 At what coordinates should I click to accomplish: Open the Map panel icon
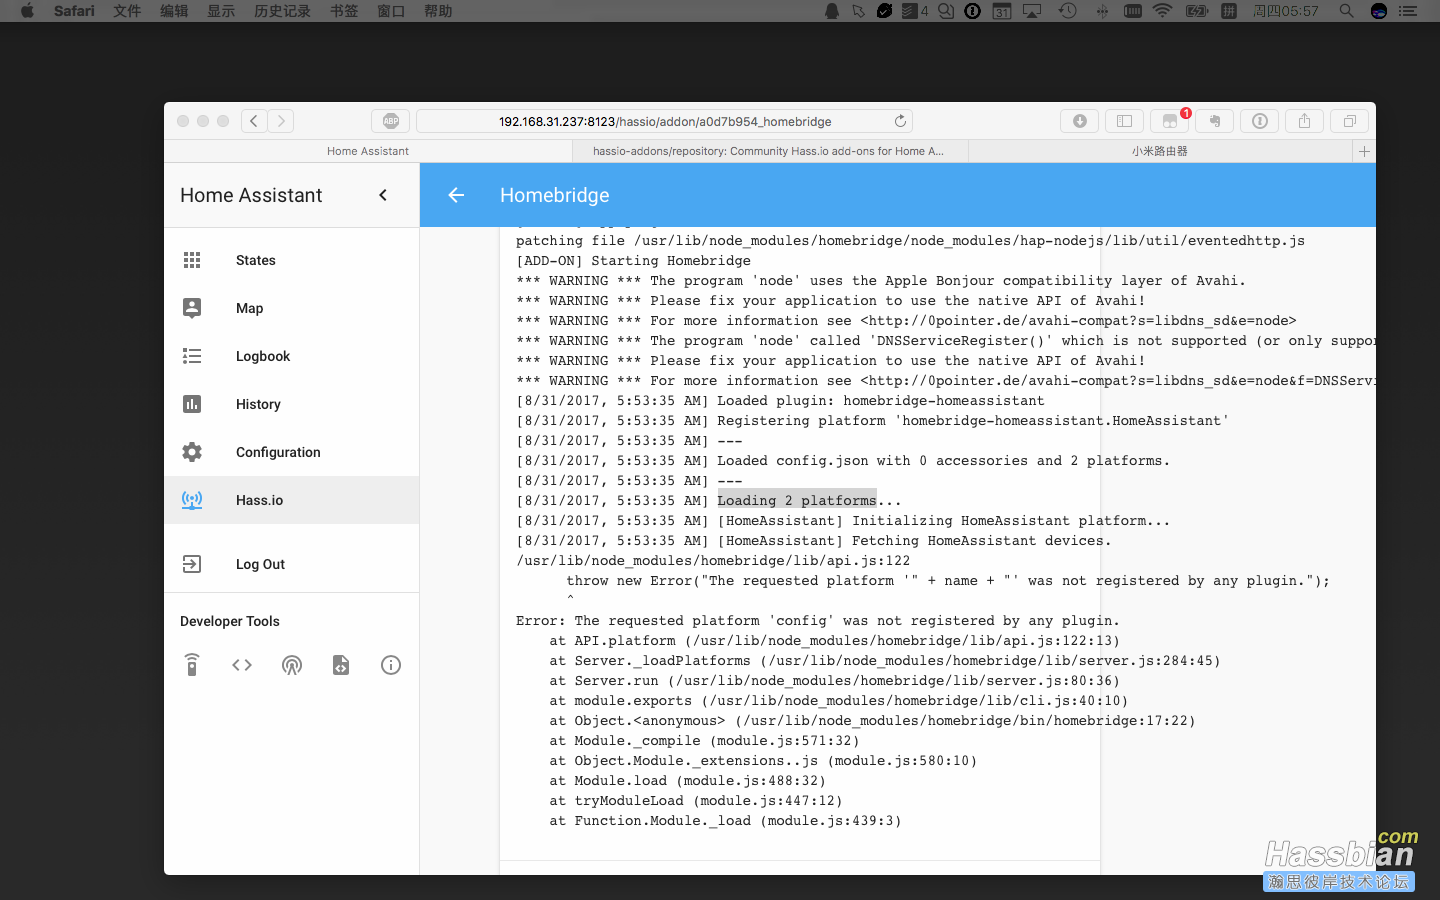tap(192, 308)
